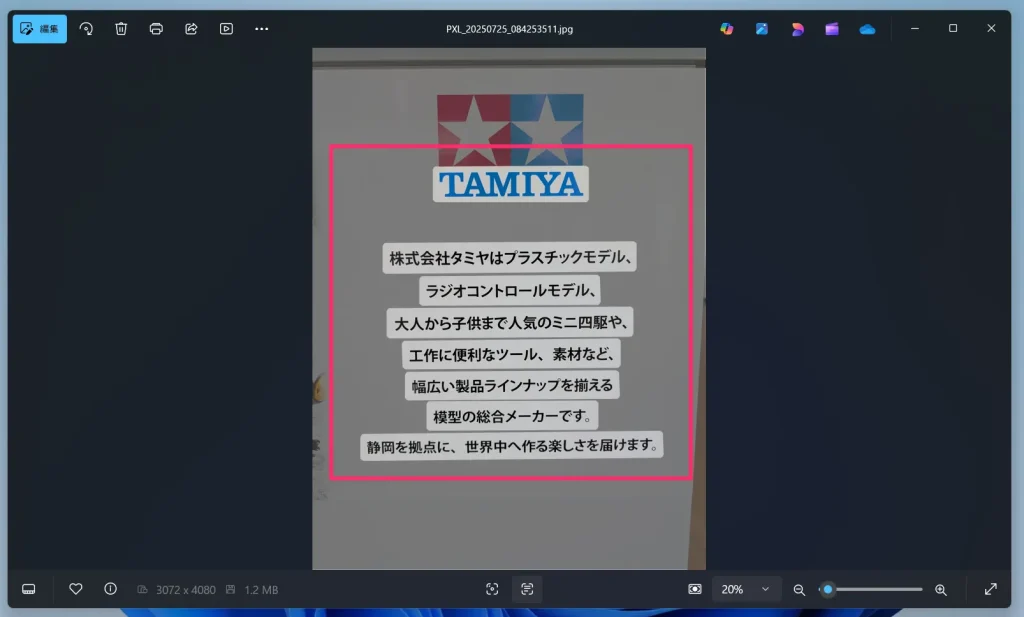Open Copilot icon in title bar
The image size is (1024, 617).
click(x=727, y=29)
